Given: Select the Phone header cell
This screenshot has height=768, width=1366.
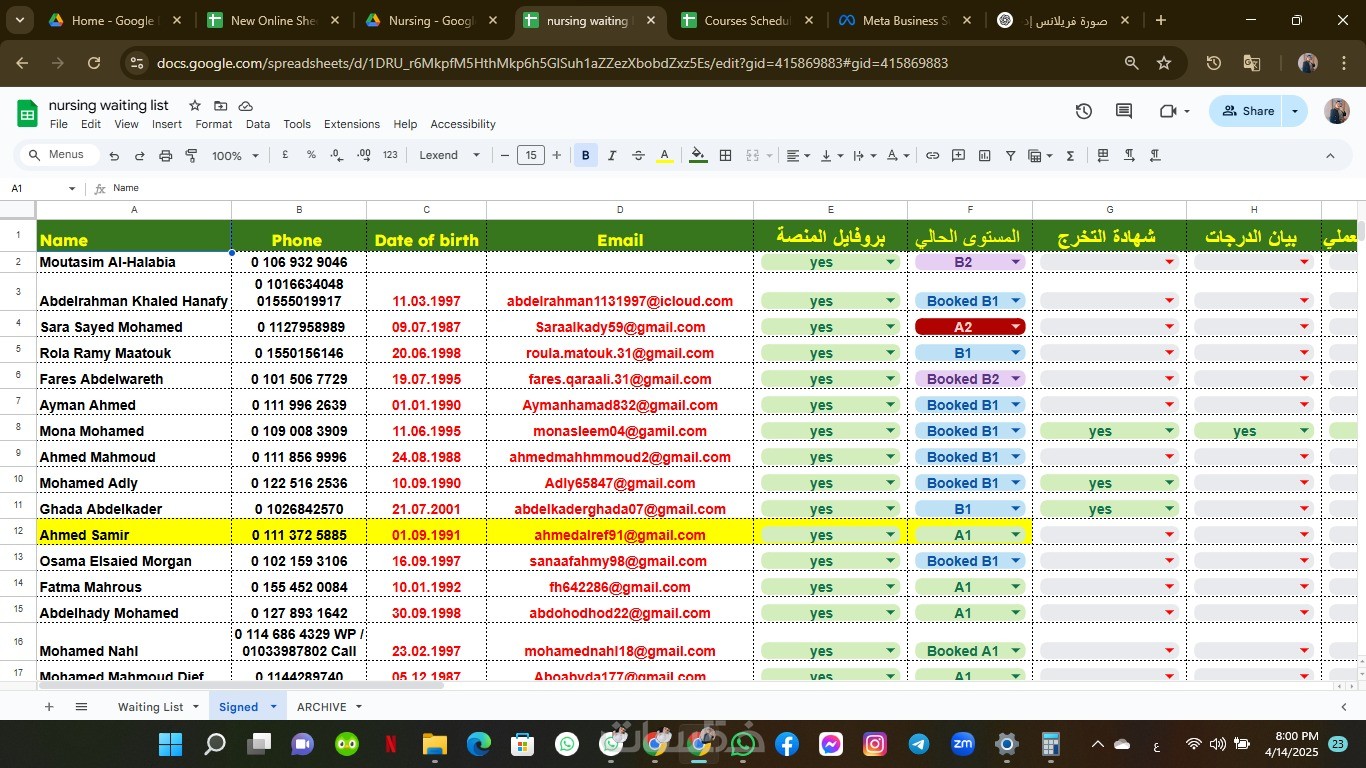Looking at the screenshot, I should (299, 237).
